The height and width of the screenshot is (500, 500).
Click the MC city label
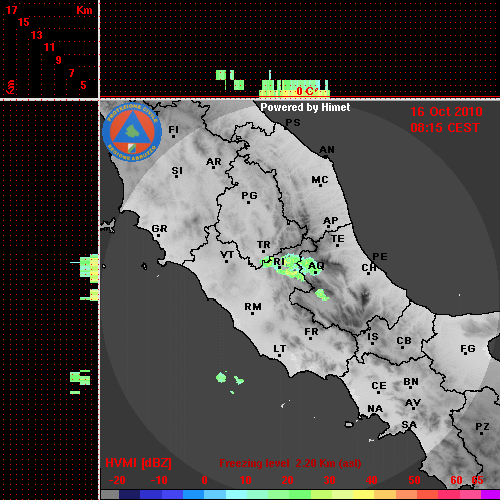point(320,180)
